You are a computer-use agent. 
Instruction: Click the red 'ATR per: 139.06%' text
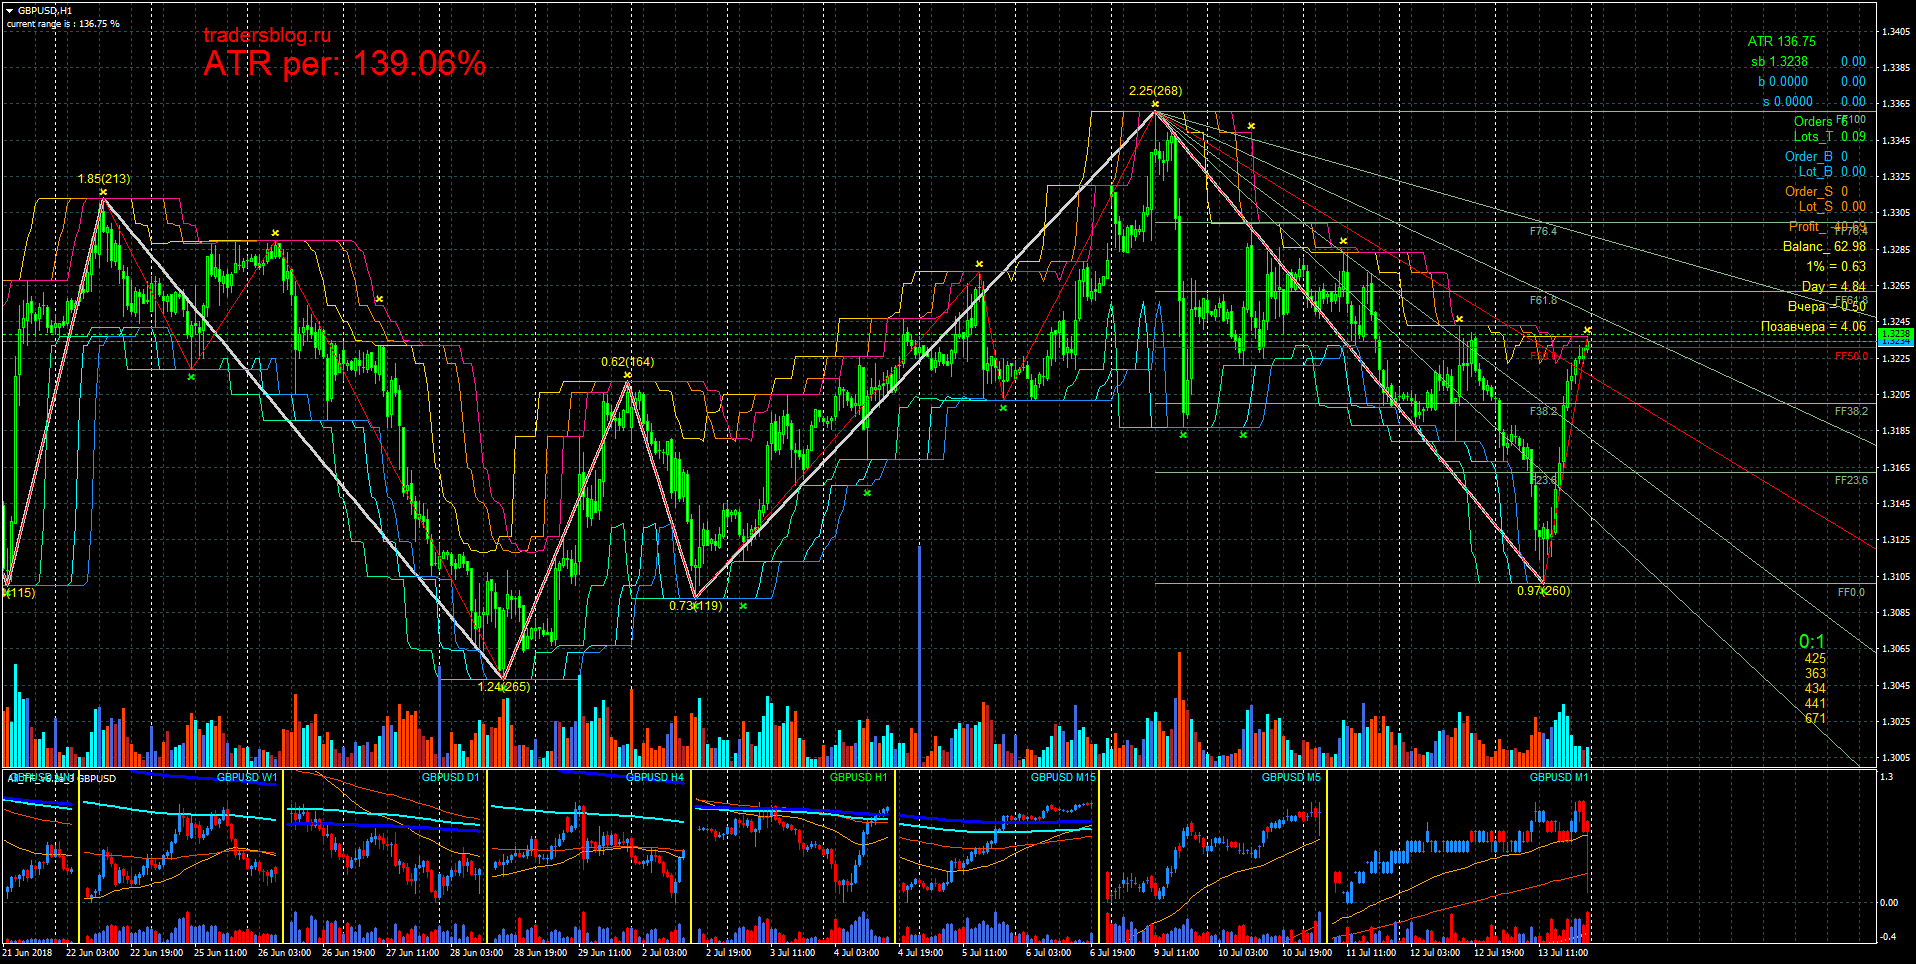tap(345, 64)
